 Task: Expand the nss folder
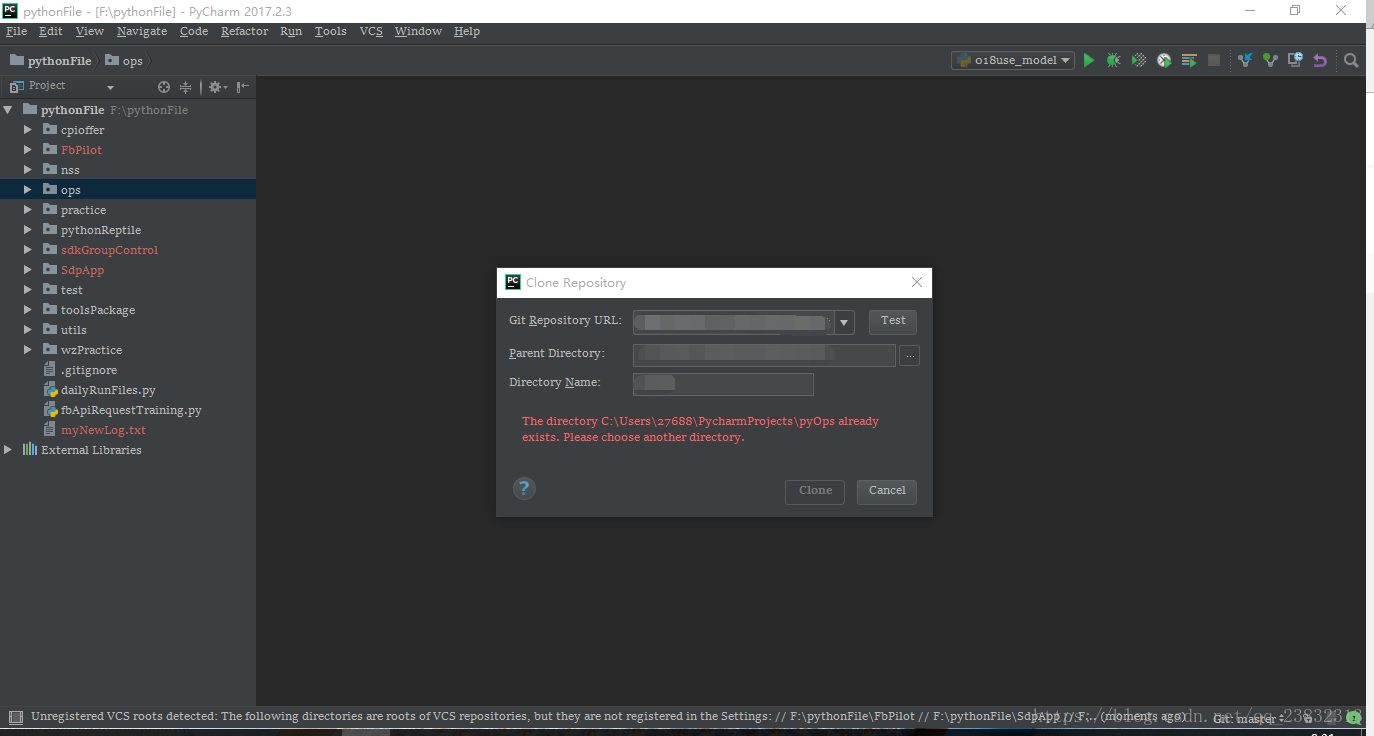pyautogui.click(x=28, y=170)
